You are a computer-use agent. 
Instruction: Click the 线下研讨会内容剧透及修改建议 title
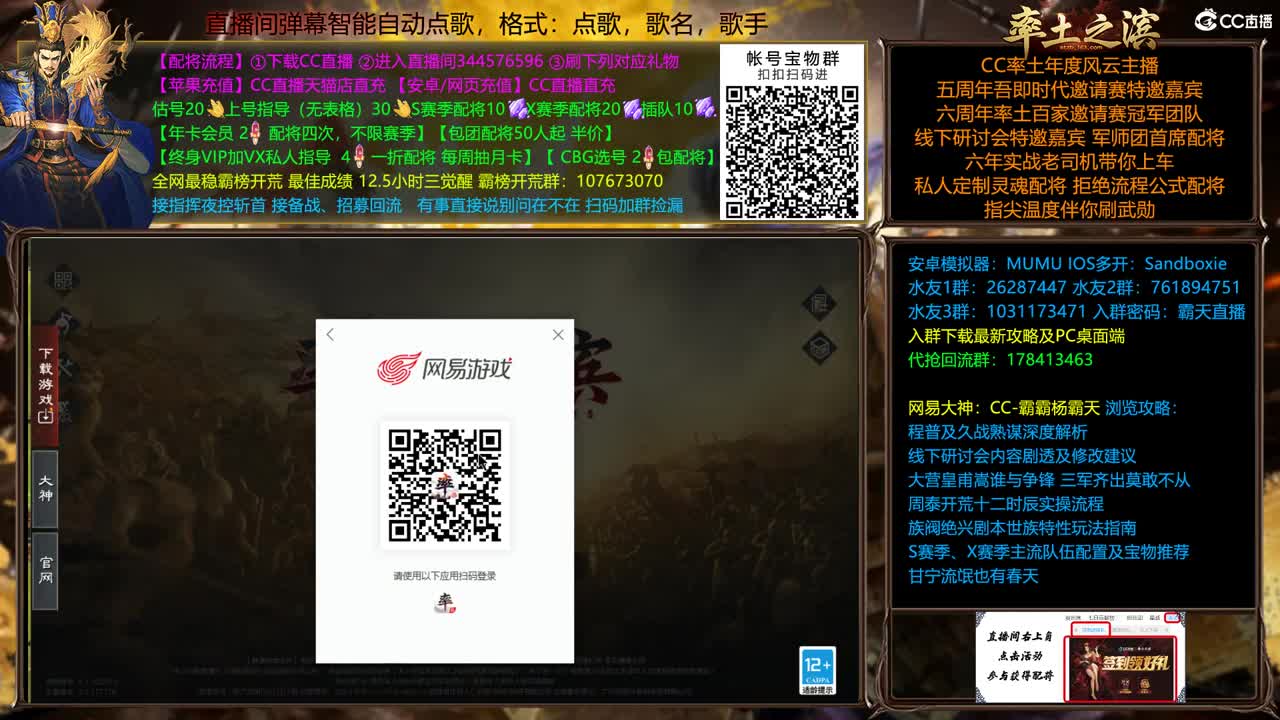click(1022, 456)
